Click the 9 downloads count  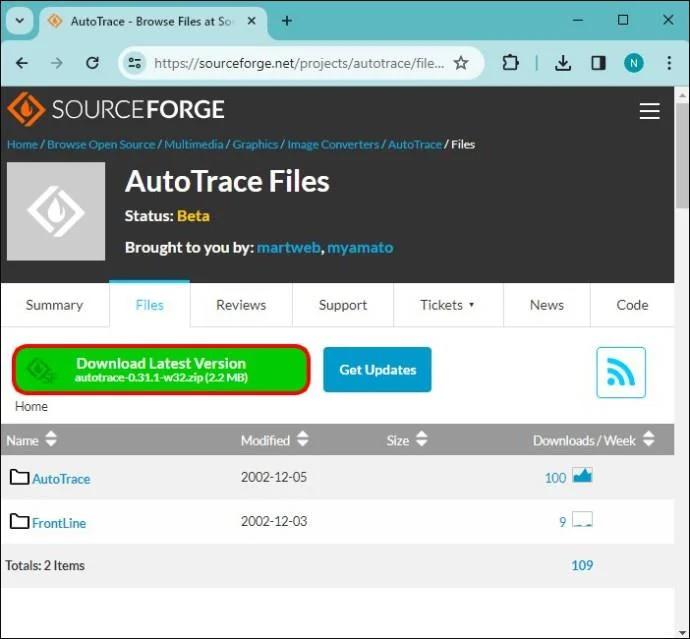click(x=562, y=522)
